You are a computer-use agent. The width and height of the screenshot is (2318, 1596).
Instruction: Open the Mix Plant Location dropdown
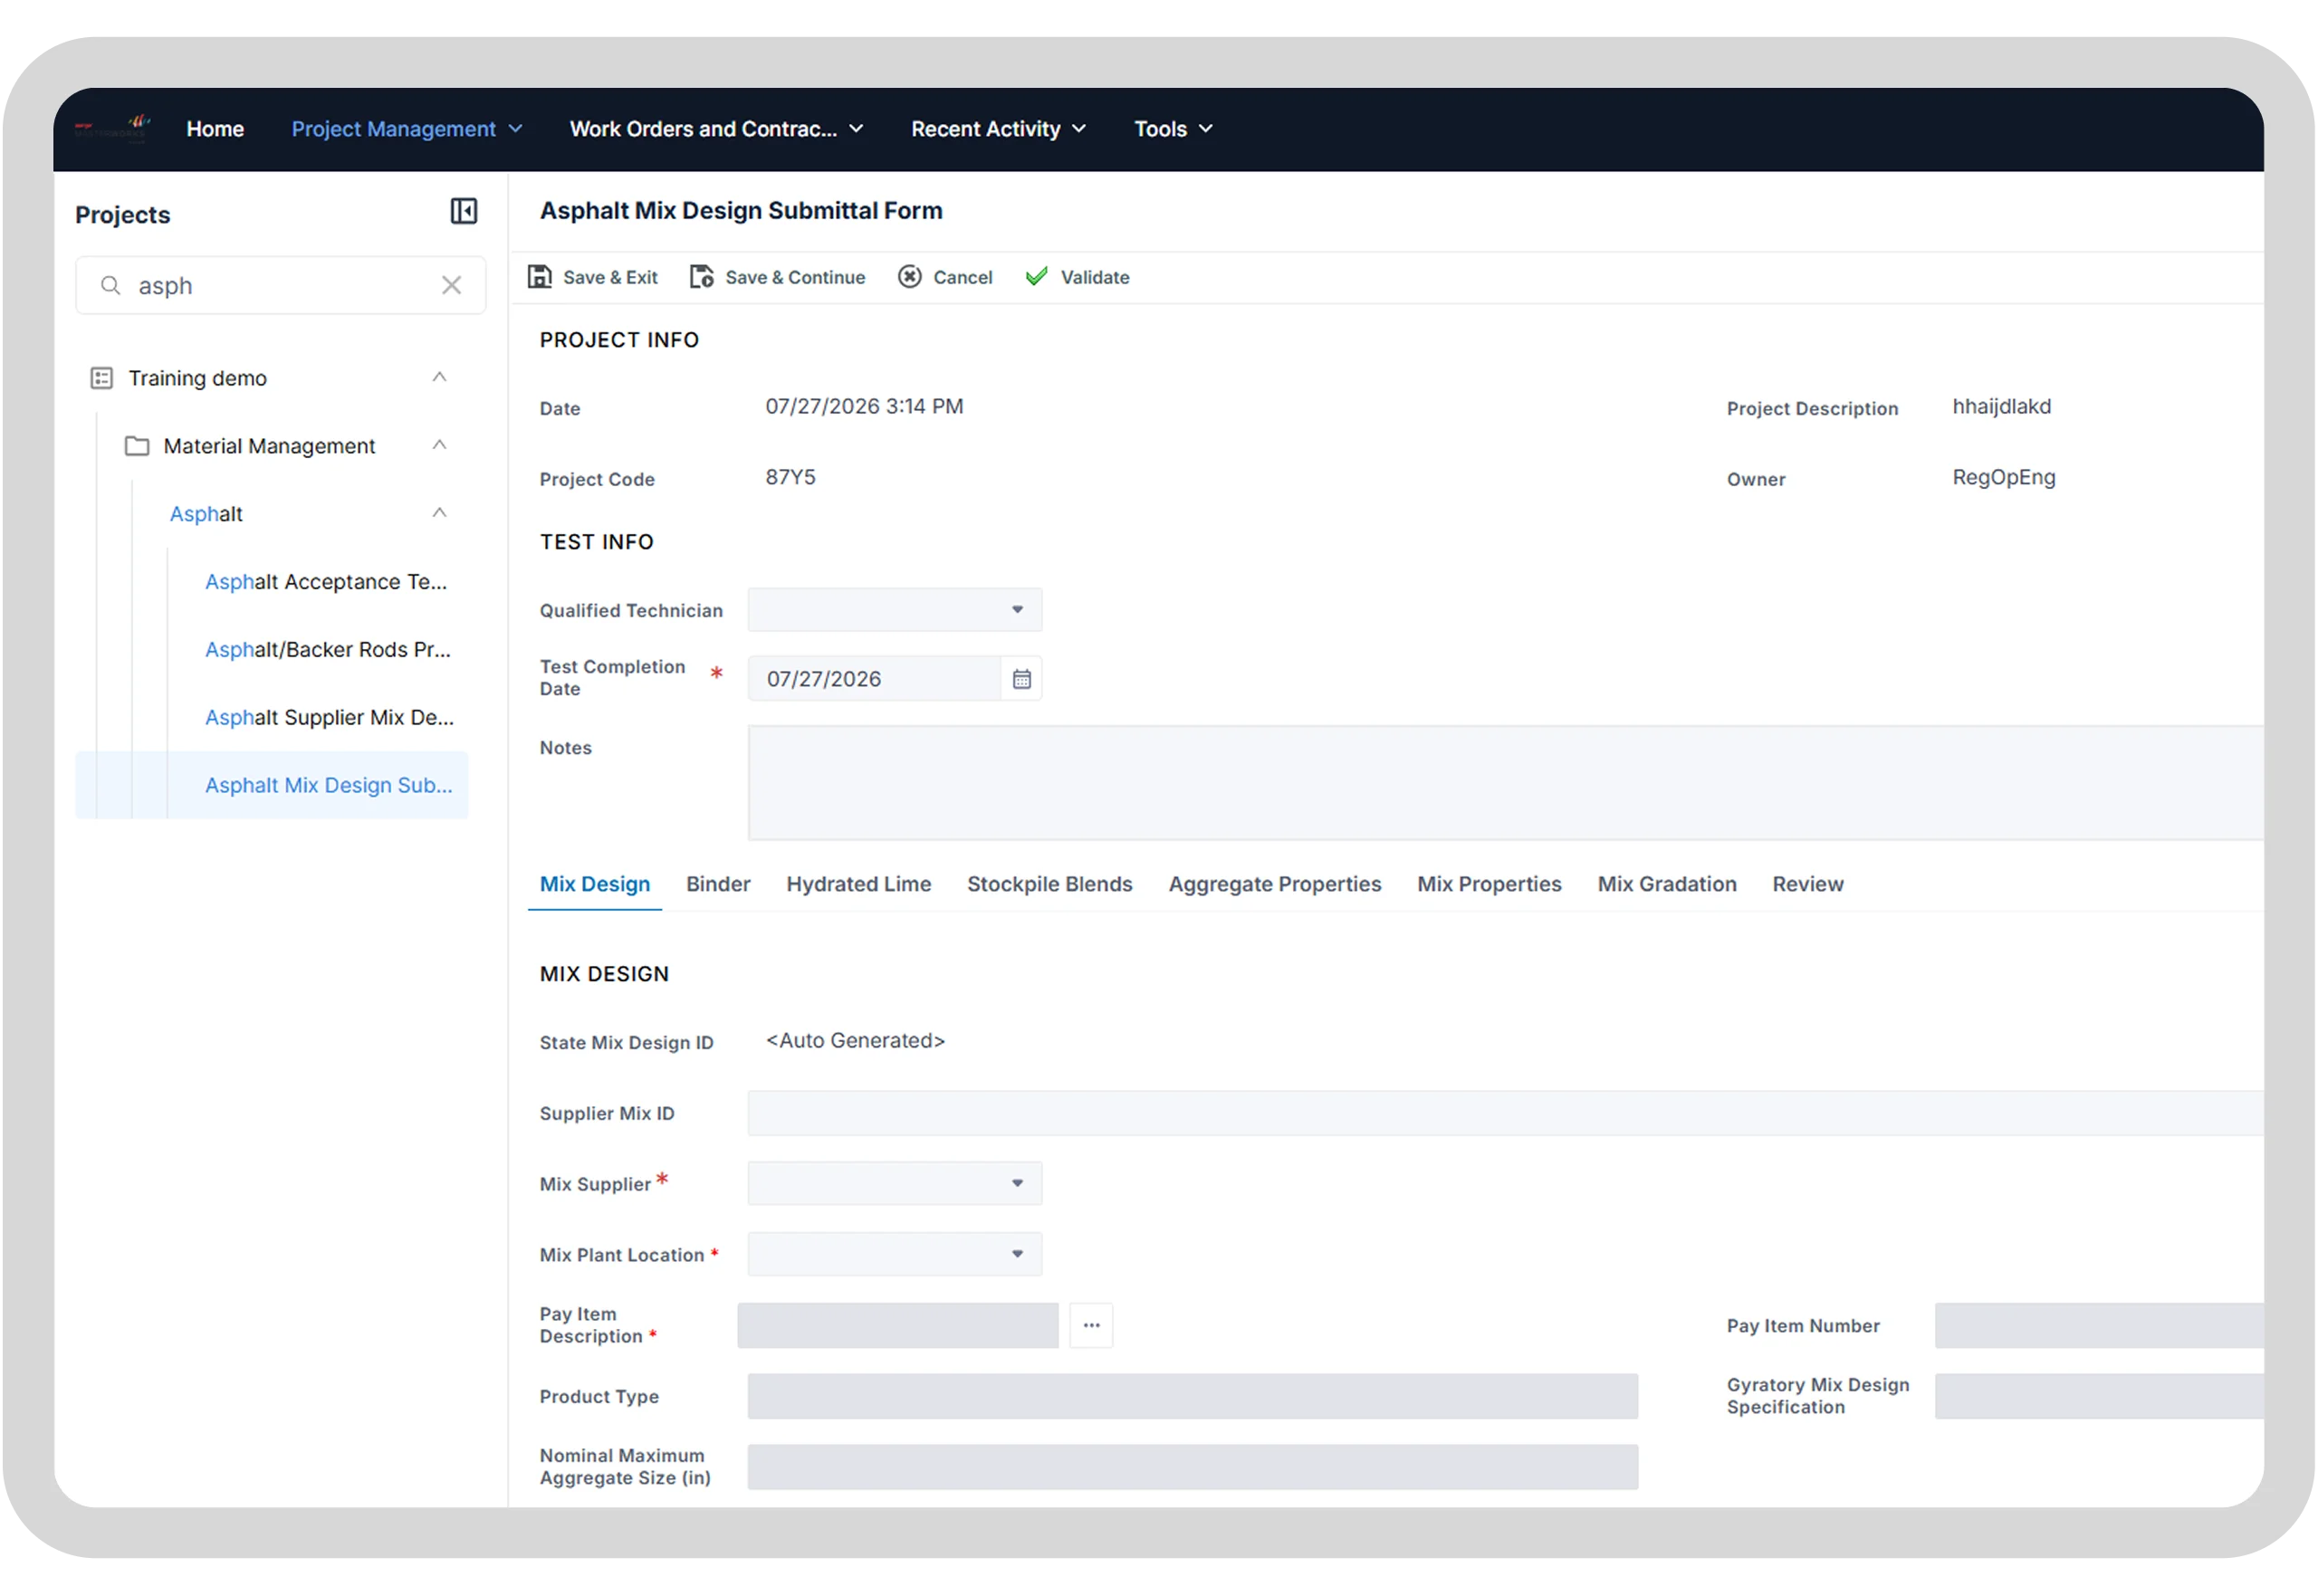[894, 1255]
